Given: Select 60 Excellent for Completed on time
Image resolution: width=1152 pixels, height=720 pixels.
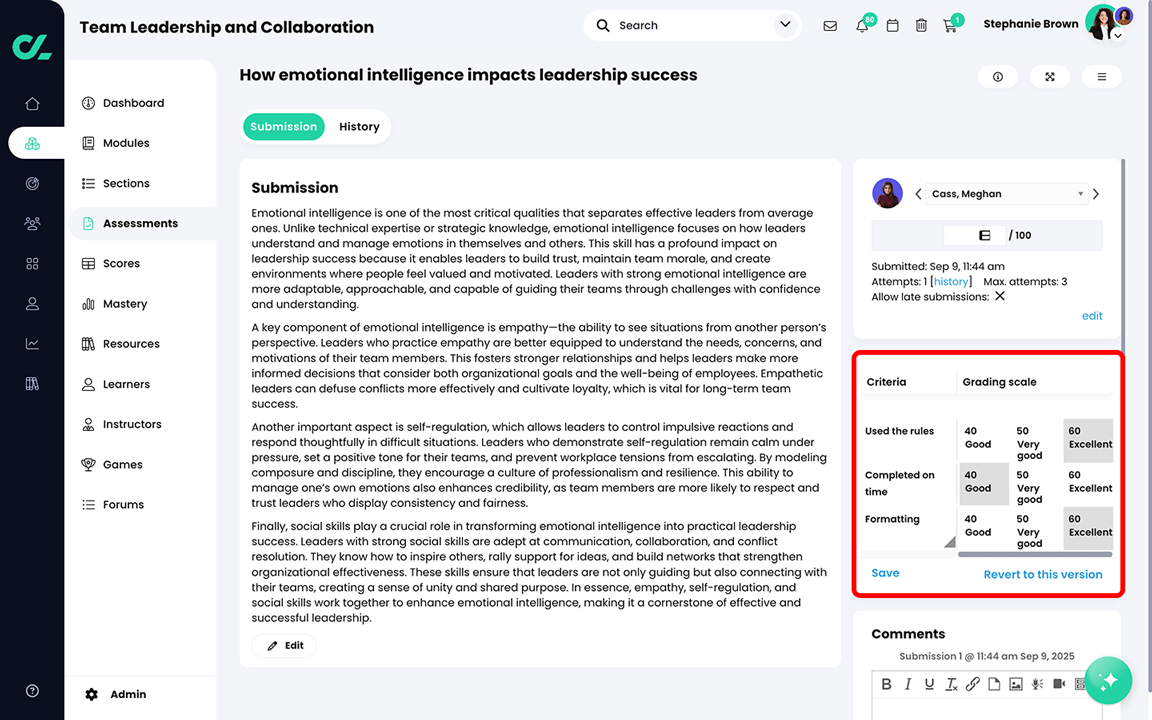Looking at the screenshot, I should (1088, 483).
